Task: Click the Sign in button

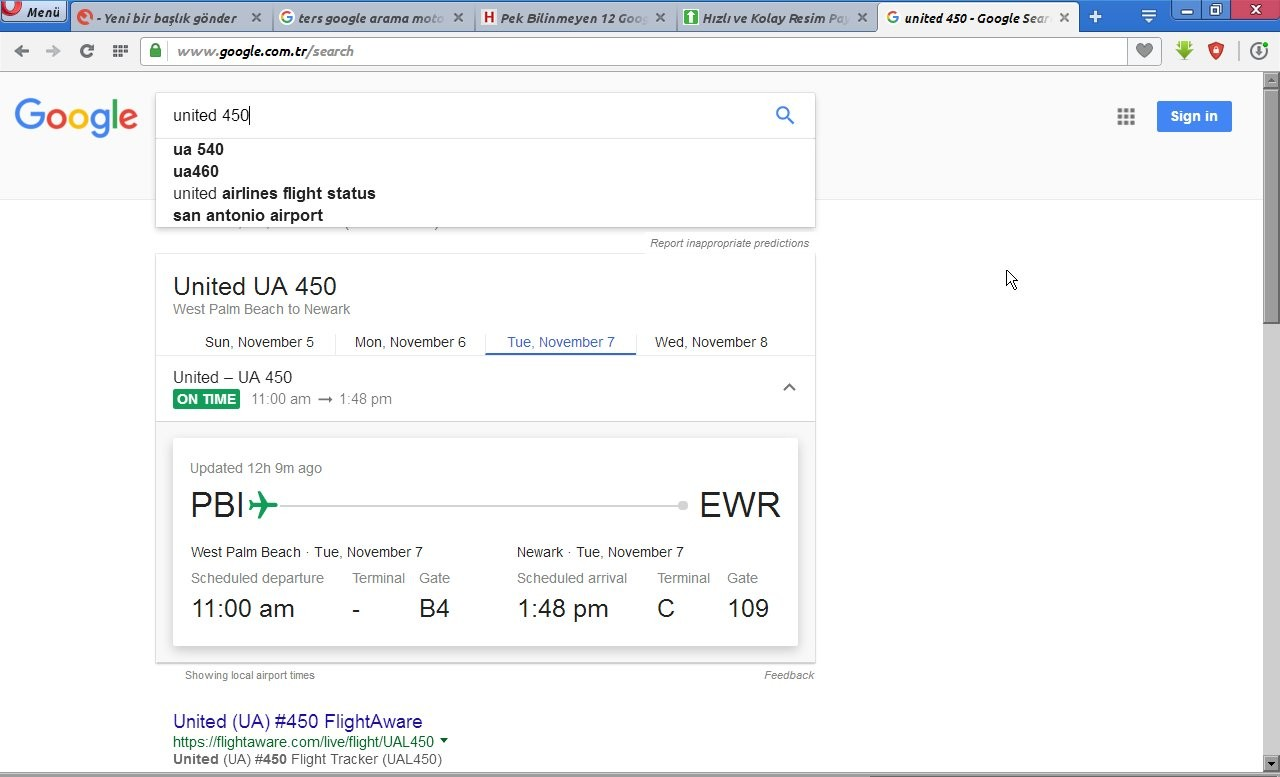Action: pos(1194,116)
